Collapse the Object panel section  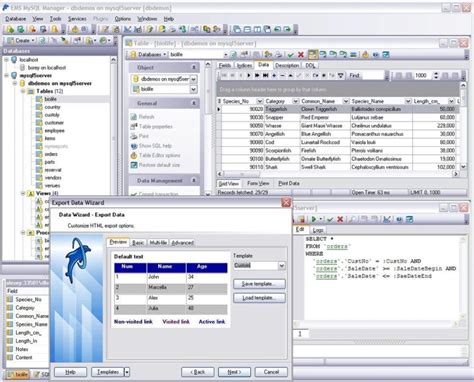[194, 68]
